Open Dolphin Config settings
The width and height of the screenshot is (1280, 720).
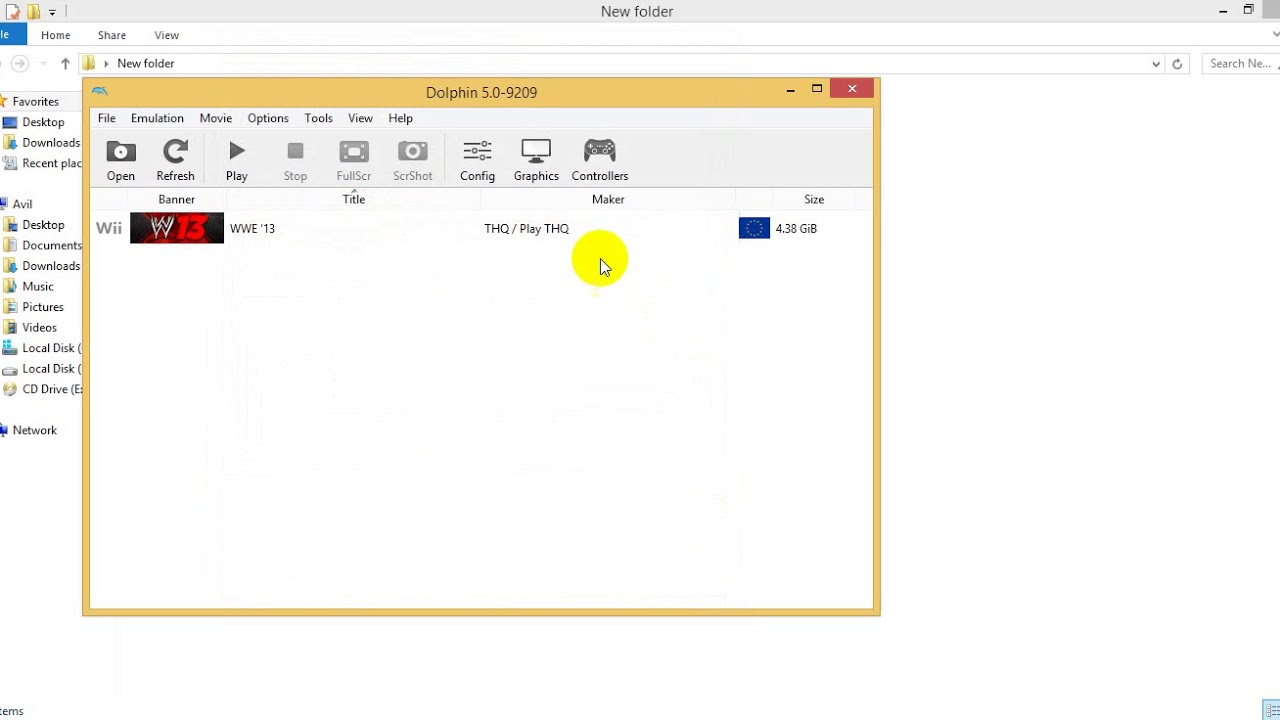point(477,160)
